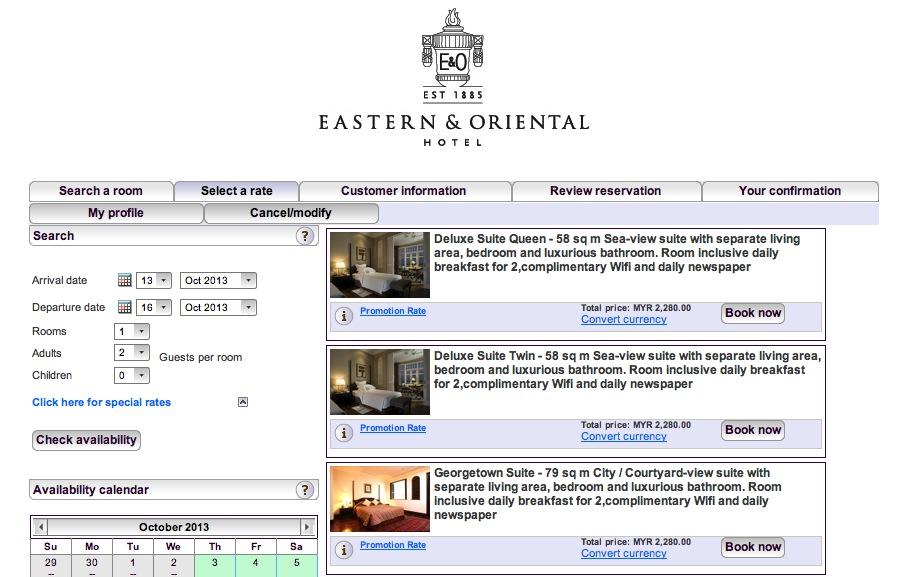Show rate info for Deluxe Suite Twin
Viewport: 905px width, 577px height.
(344, 433)
